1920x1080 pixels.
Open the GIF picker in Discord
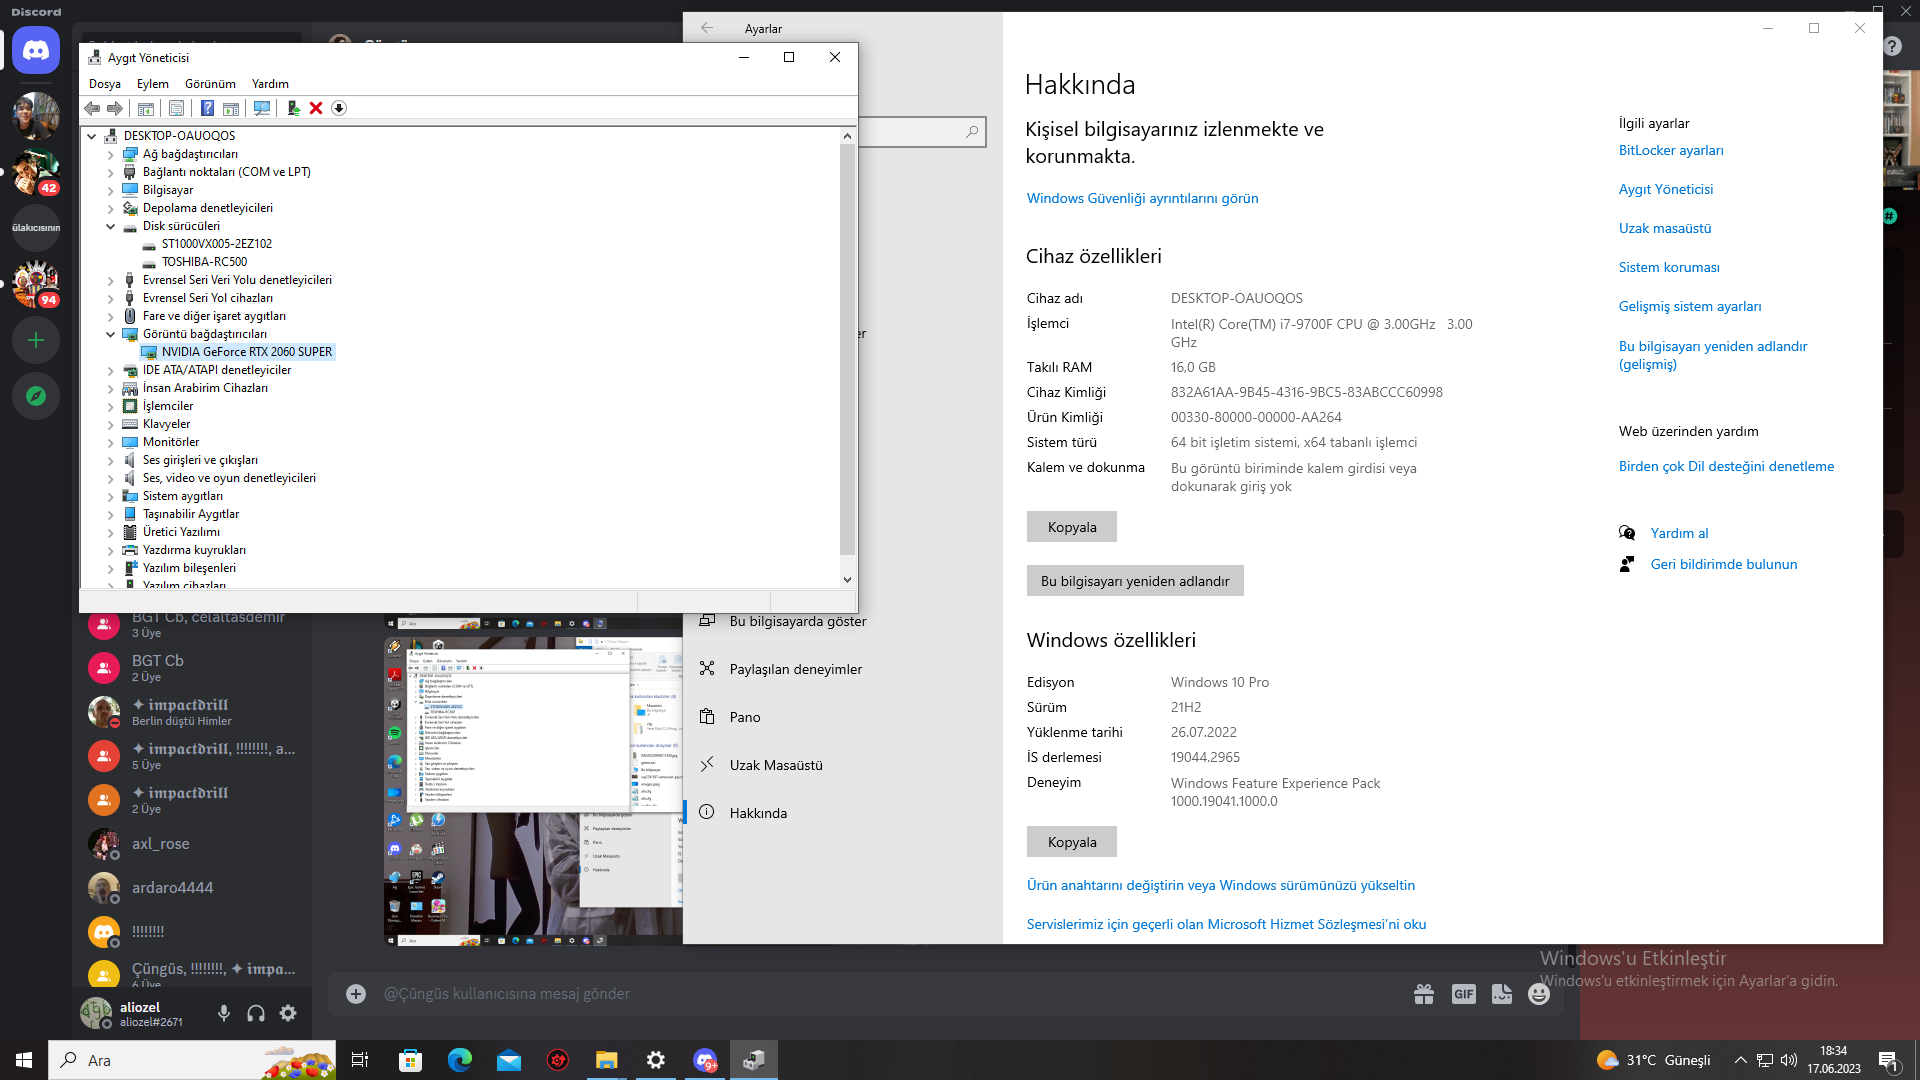1463,993
